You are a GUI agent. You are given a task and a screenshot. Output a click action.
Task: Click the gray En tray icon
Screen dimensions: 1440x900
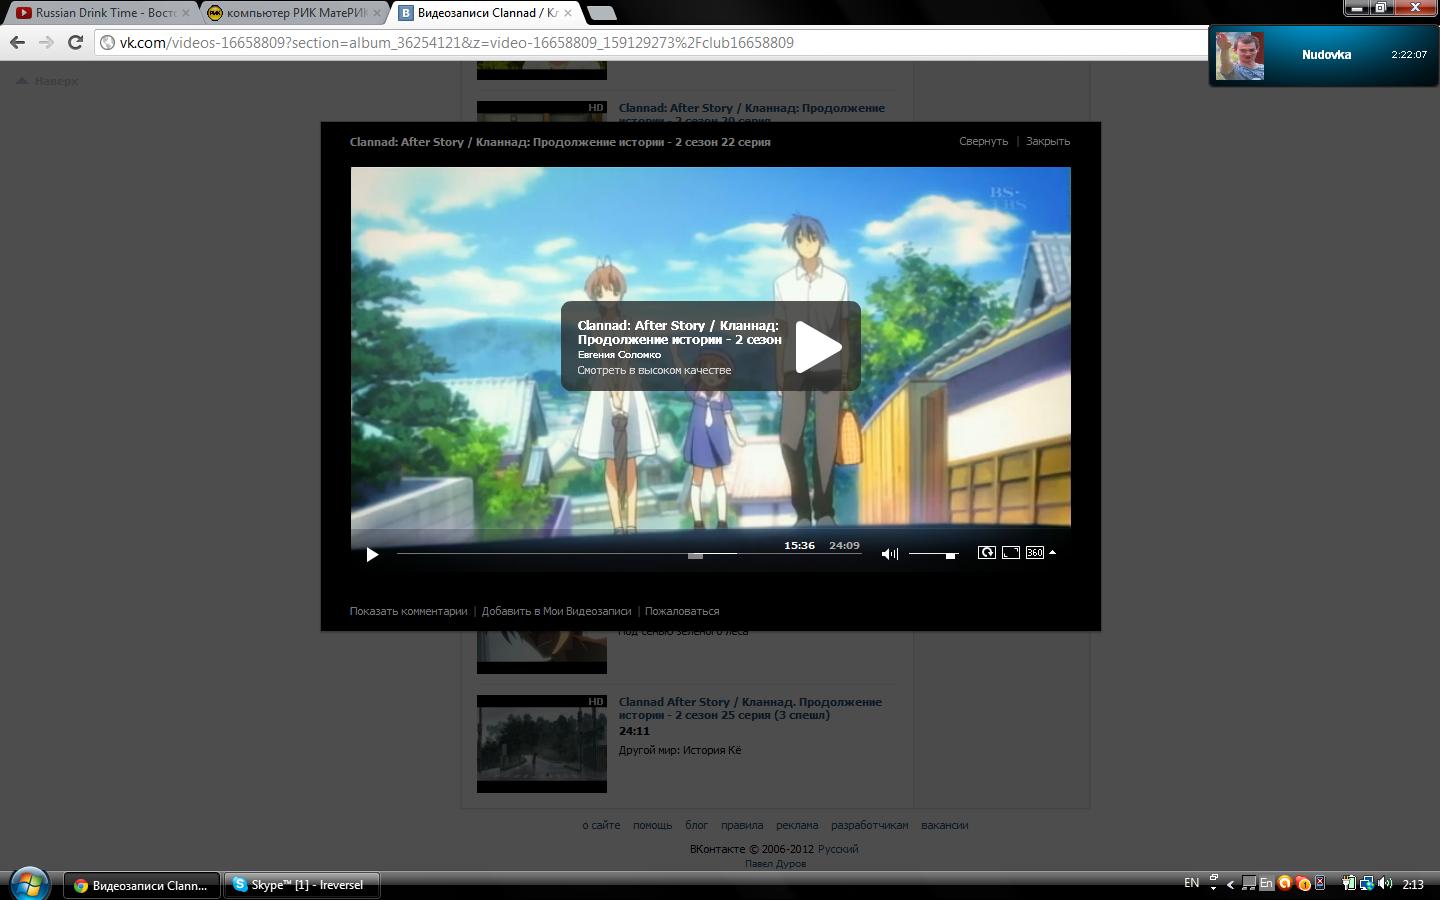coord(1266,883)
